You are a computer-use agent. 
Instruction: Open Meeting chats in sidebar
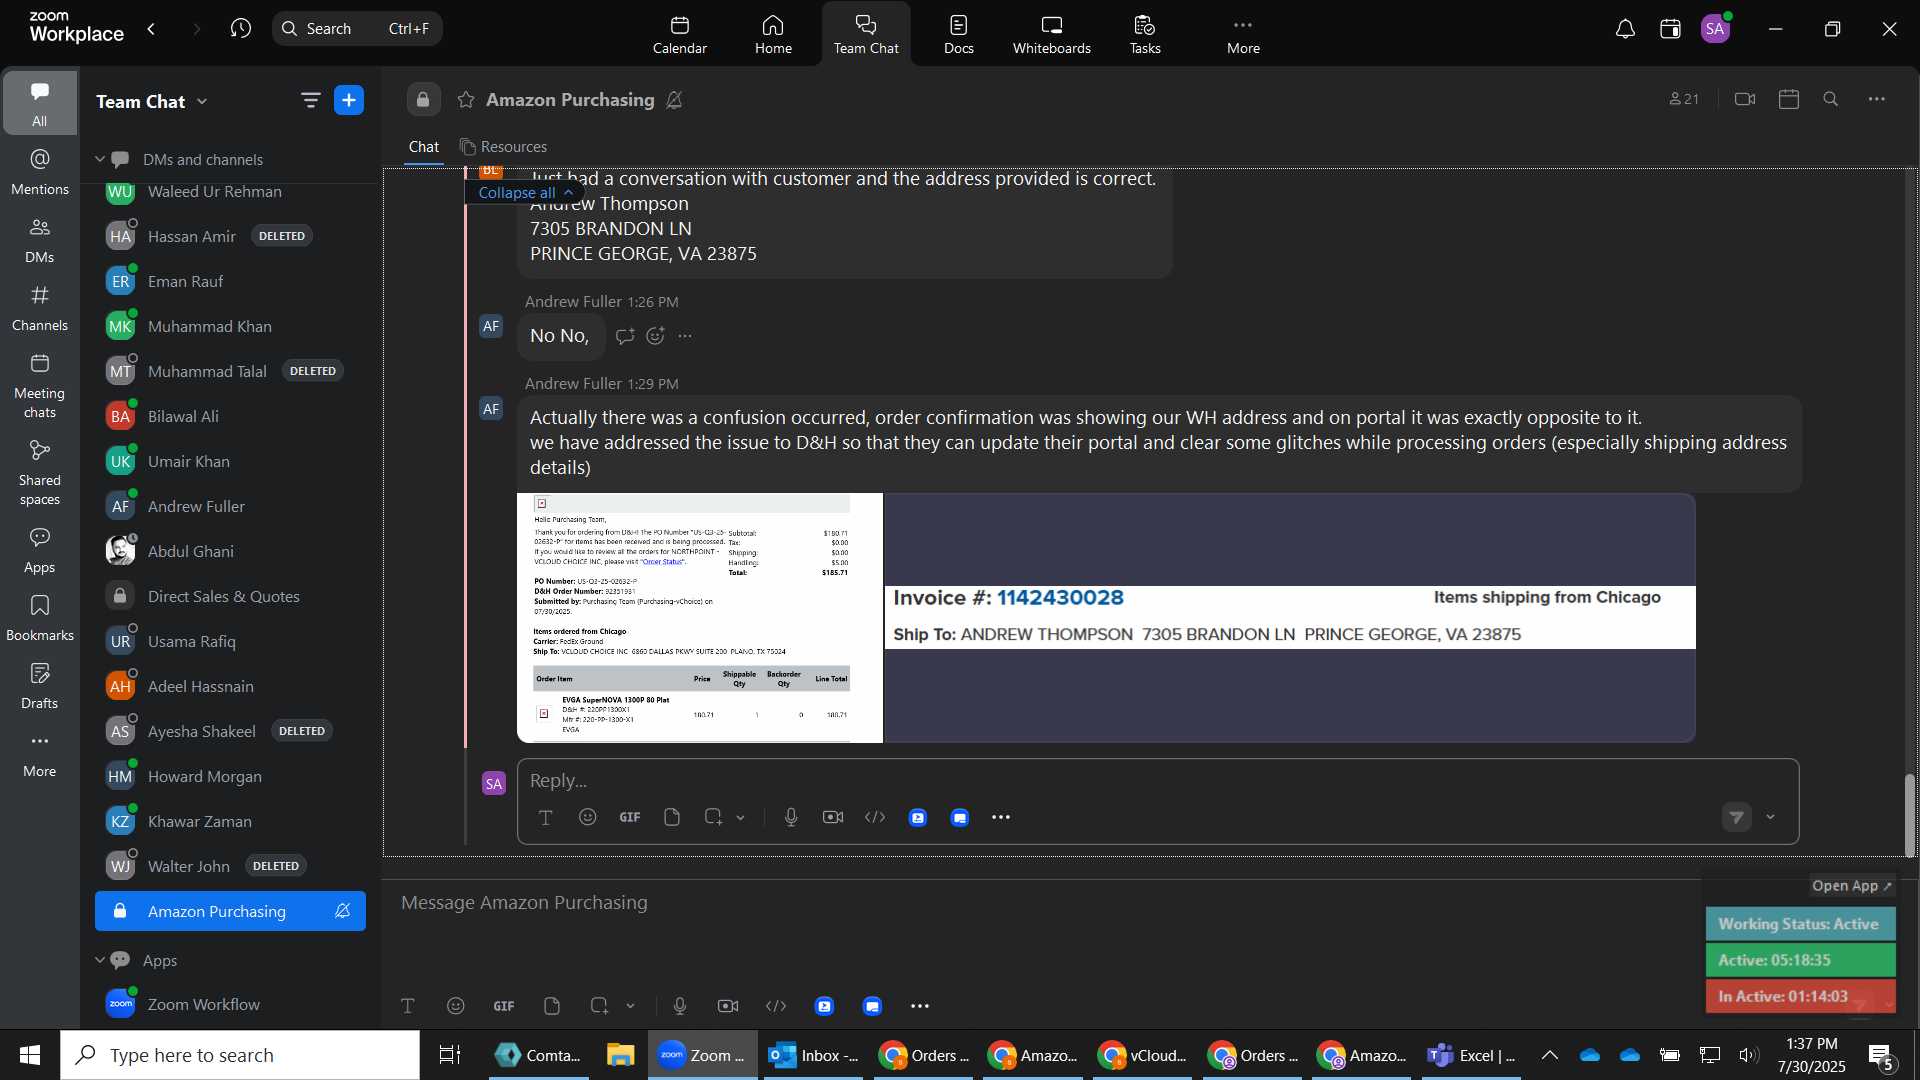pyautogui.click(x=40, y=385)
